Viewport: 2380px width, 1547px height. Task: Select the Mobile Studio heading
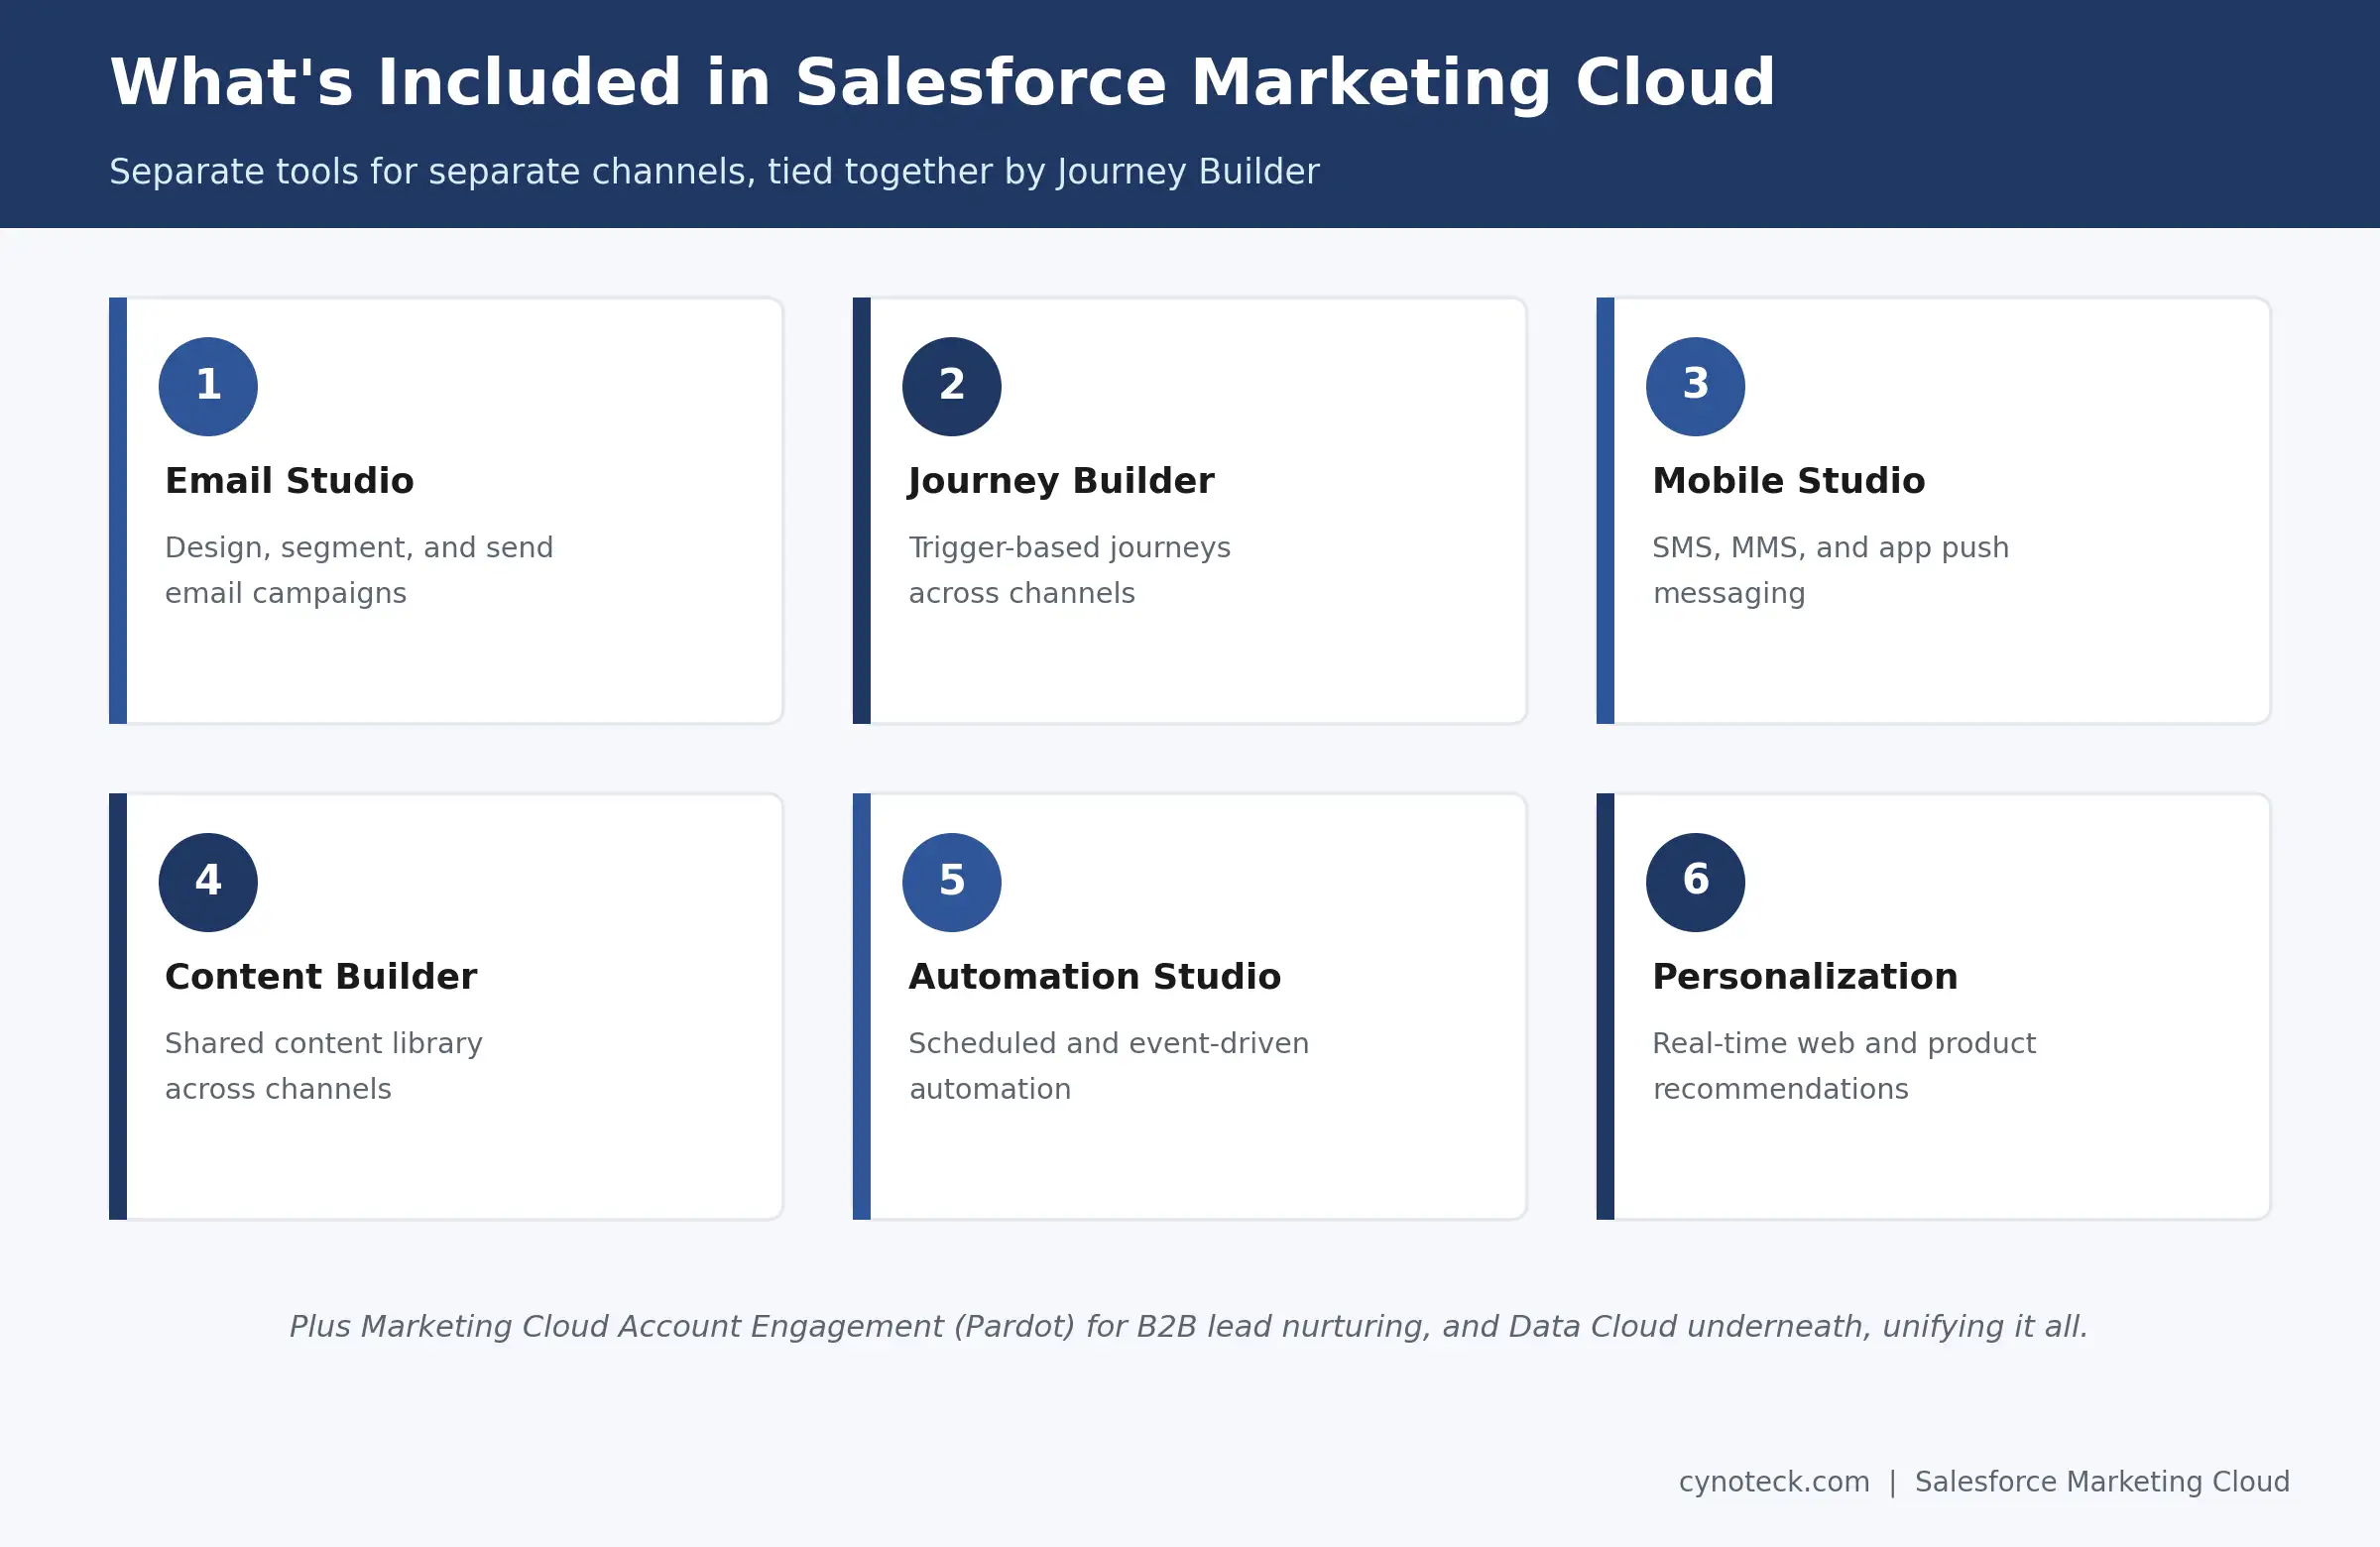[1789, 481]
